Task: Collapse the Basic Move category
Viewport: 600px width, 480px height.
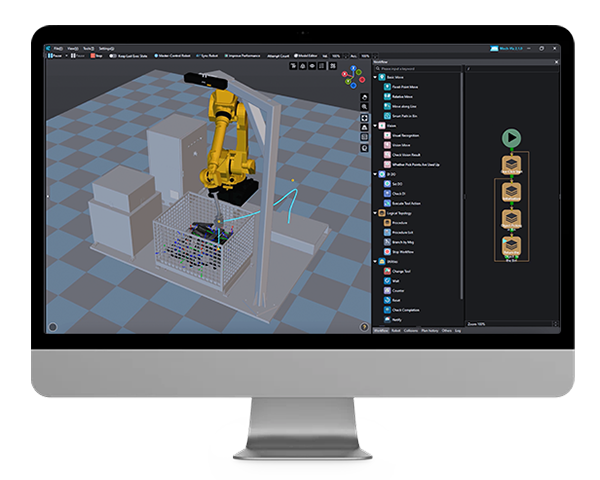Action: coord(376,78)
